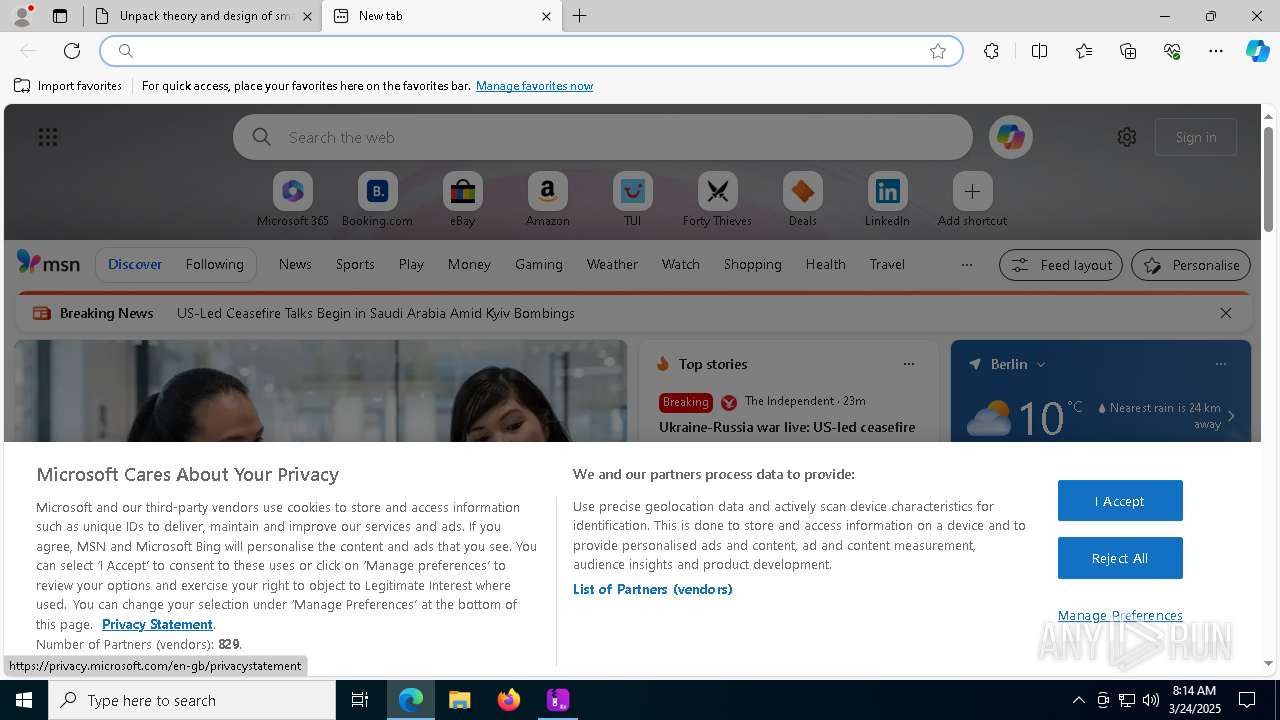
Task: Open Shopping category
Action: point(752,264)
